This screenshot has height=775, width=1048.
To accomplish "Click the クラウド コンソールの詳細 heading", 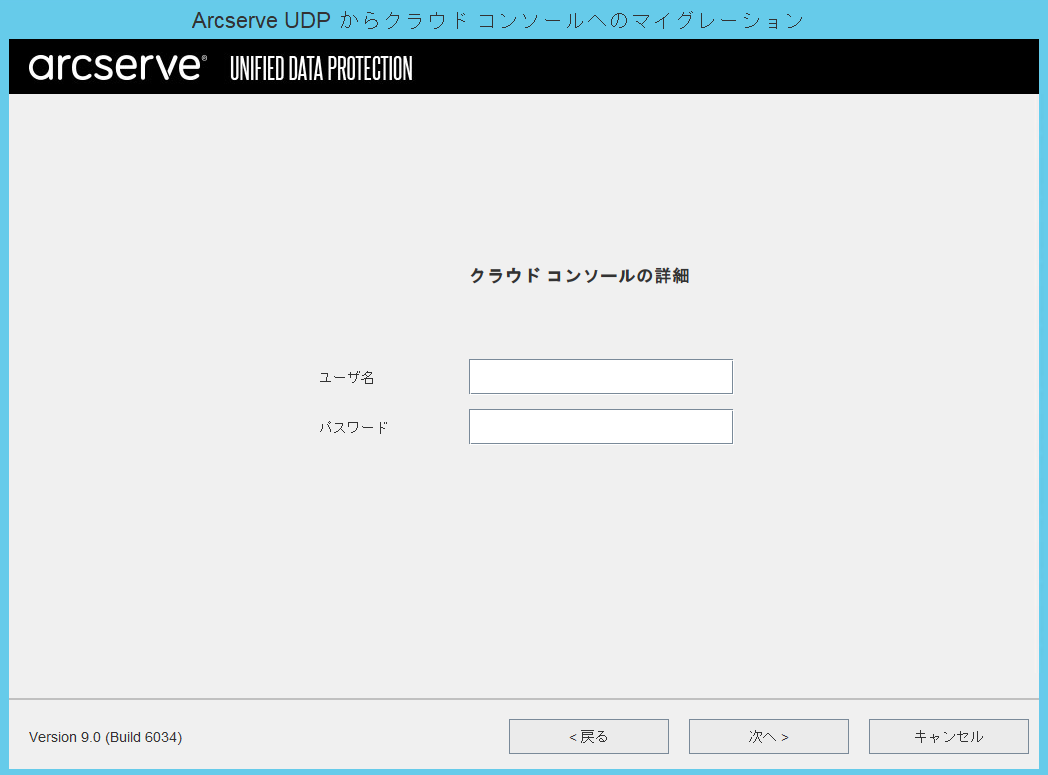I will [x=579, y=275].
